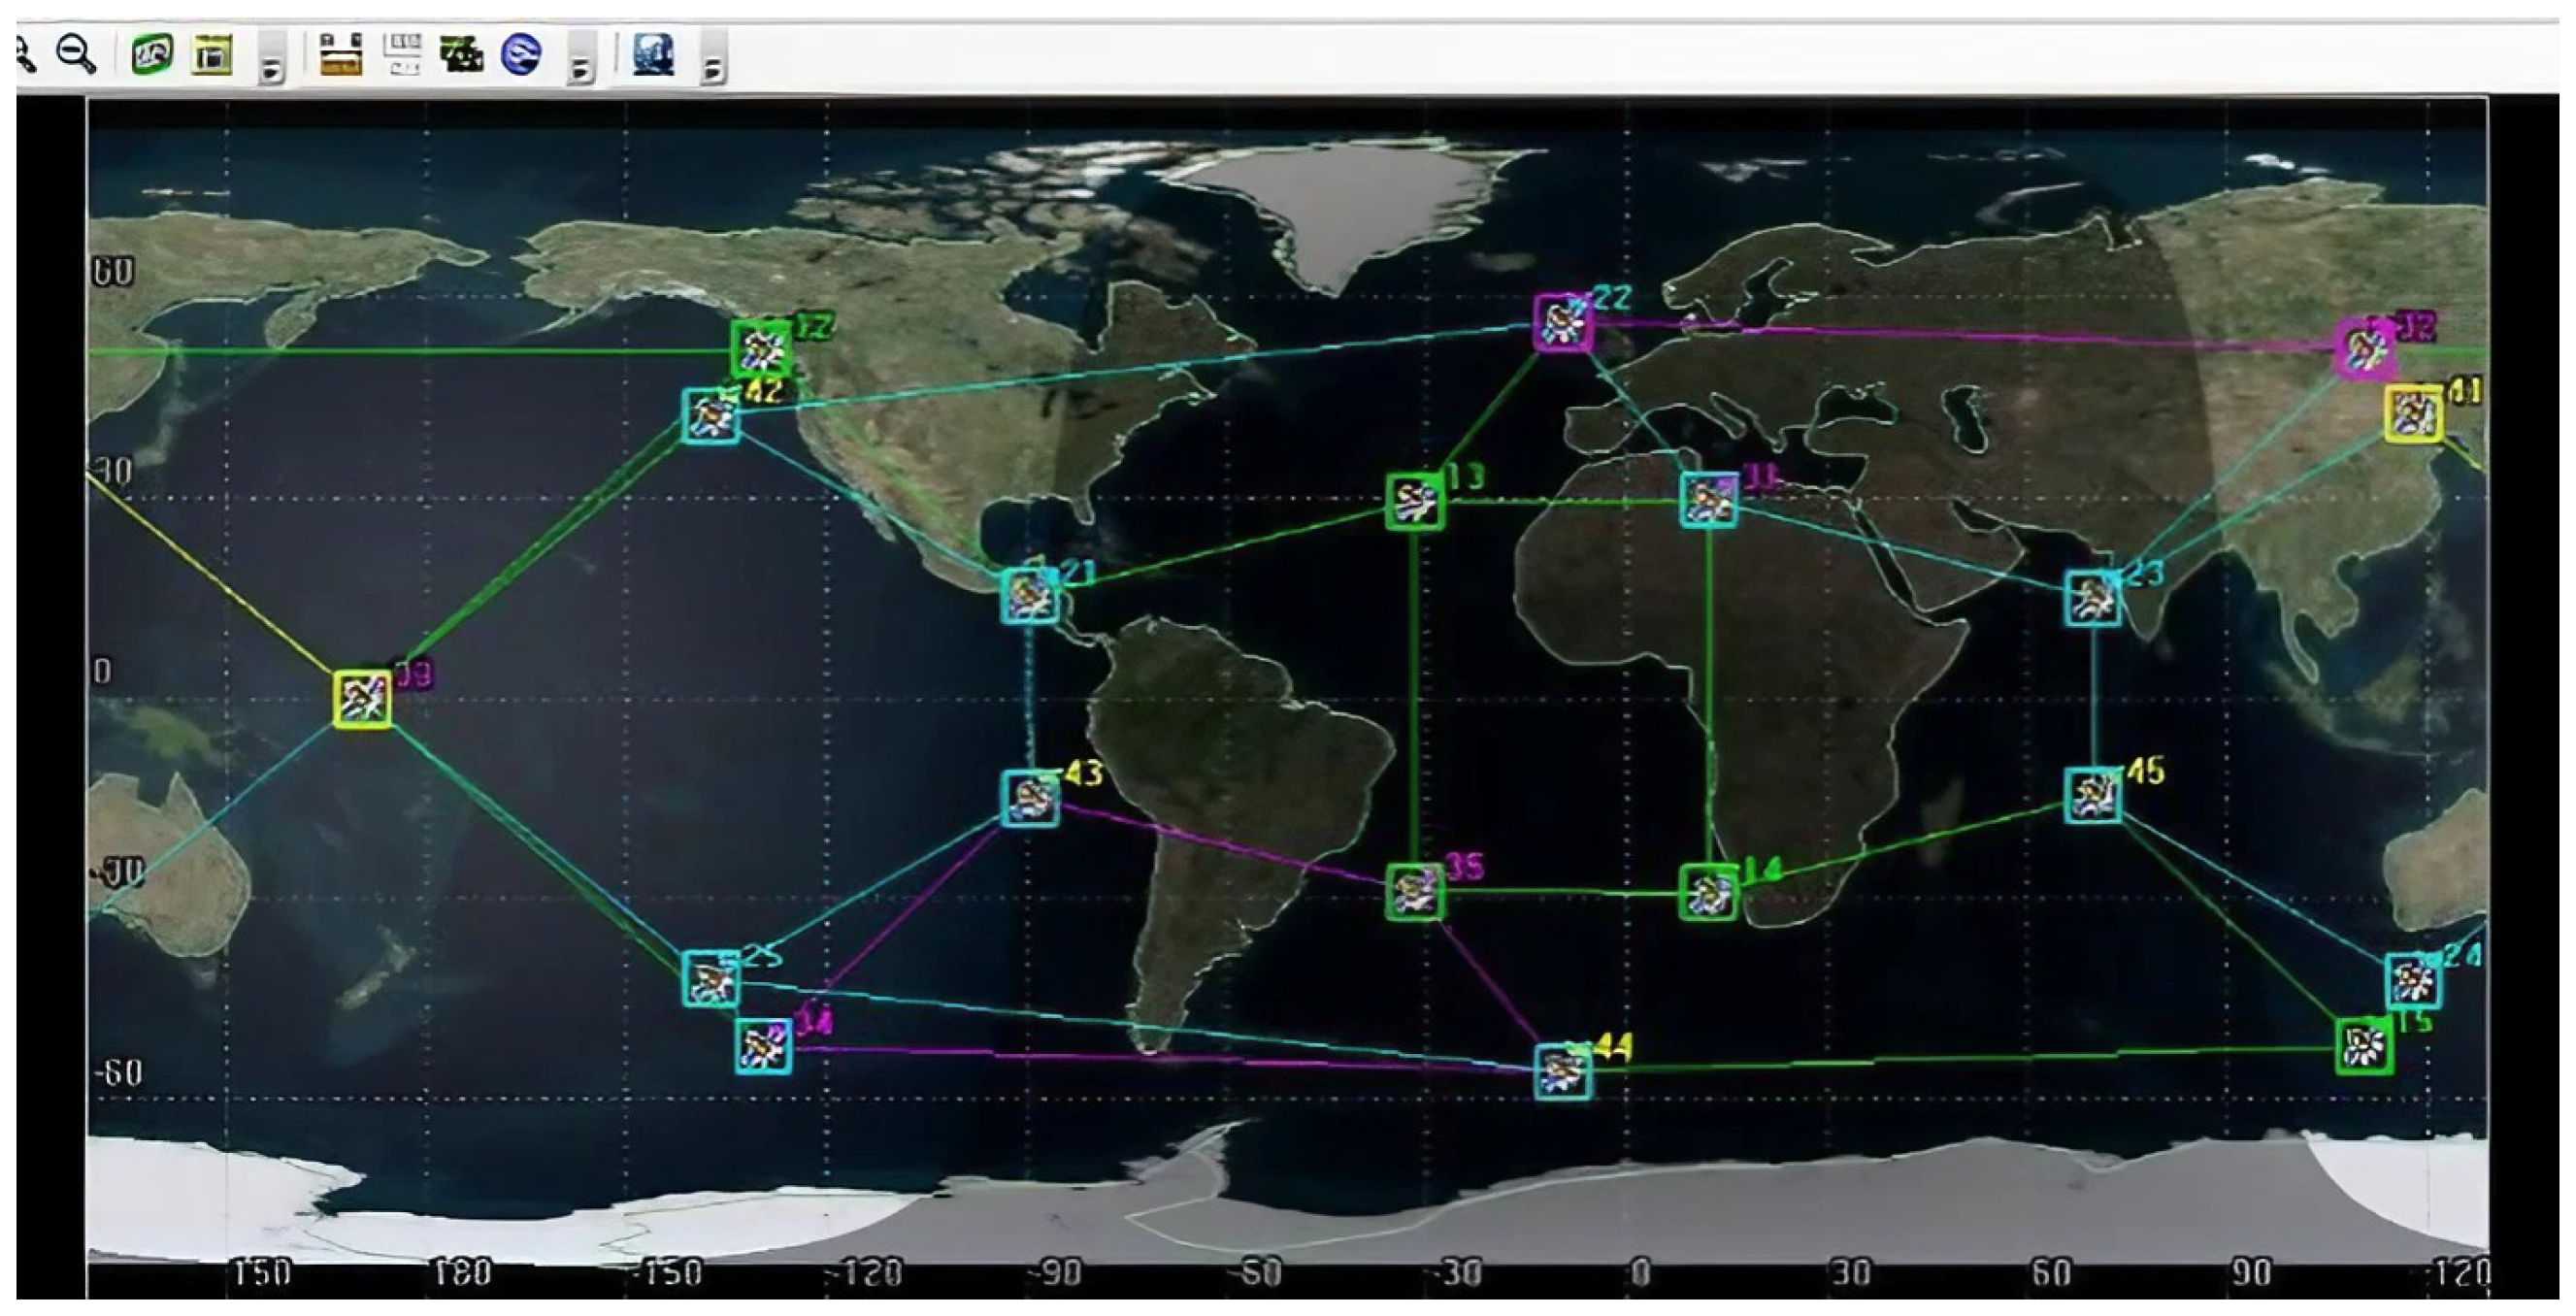Select satellite 13 green marker
Viewport: 2576px width, 1316px height.
point(1415,501)
